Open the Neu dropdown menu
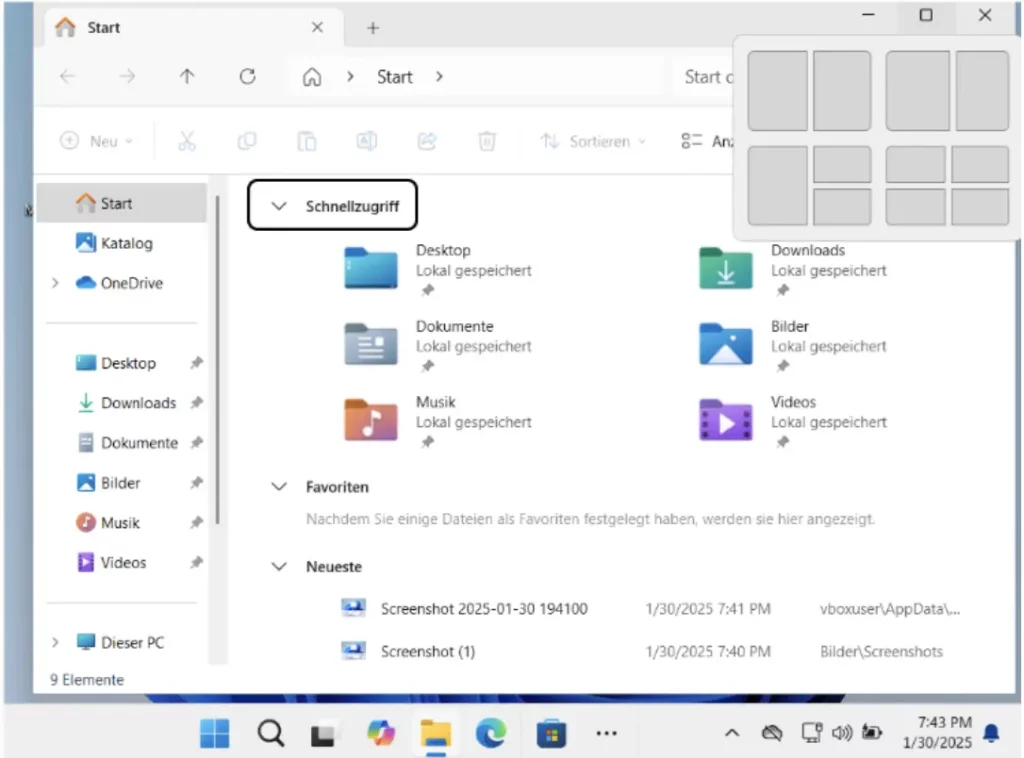 tap(96, 141)
